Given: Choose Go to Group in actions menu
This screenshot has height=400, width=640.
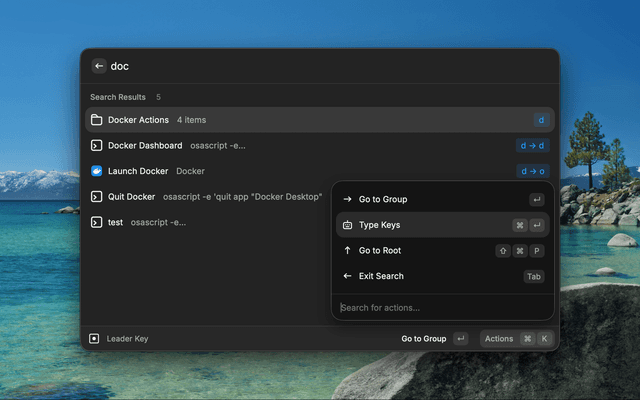Looking at the screenshot, I should (x=383, y=199).
